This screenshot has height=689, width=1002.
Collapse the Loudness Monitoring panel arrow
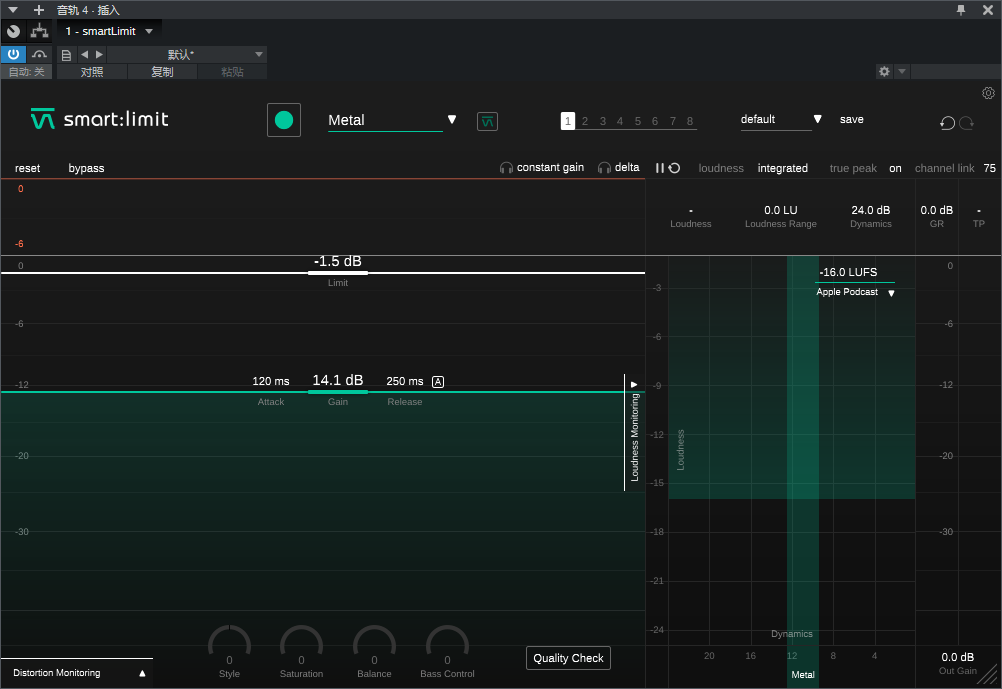click(x=634, y=385)
